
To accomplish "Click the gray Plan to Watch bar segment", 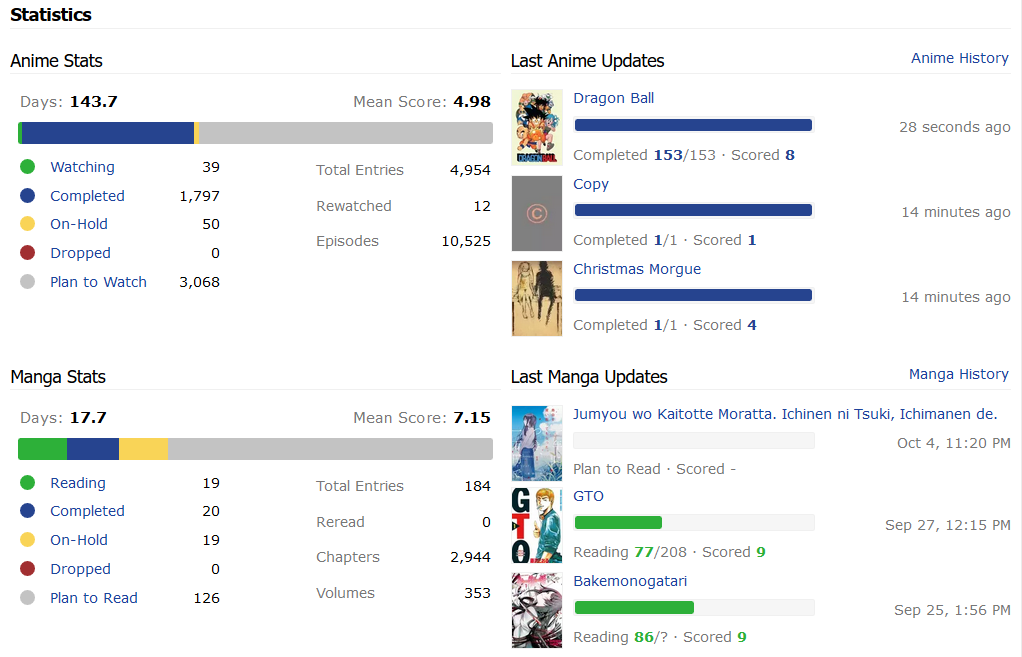I will tap(345, 133).
